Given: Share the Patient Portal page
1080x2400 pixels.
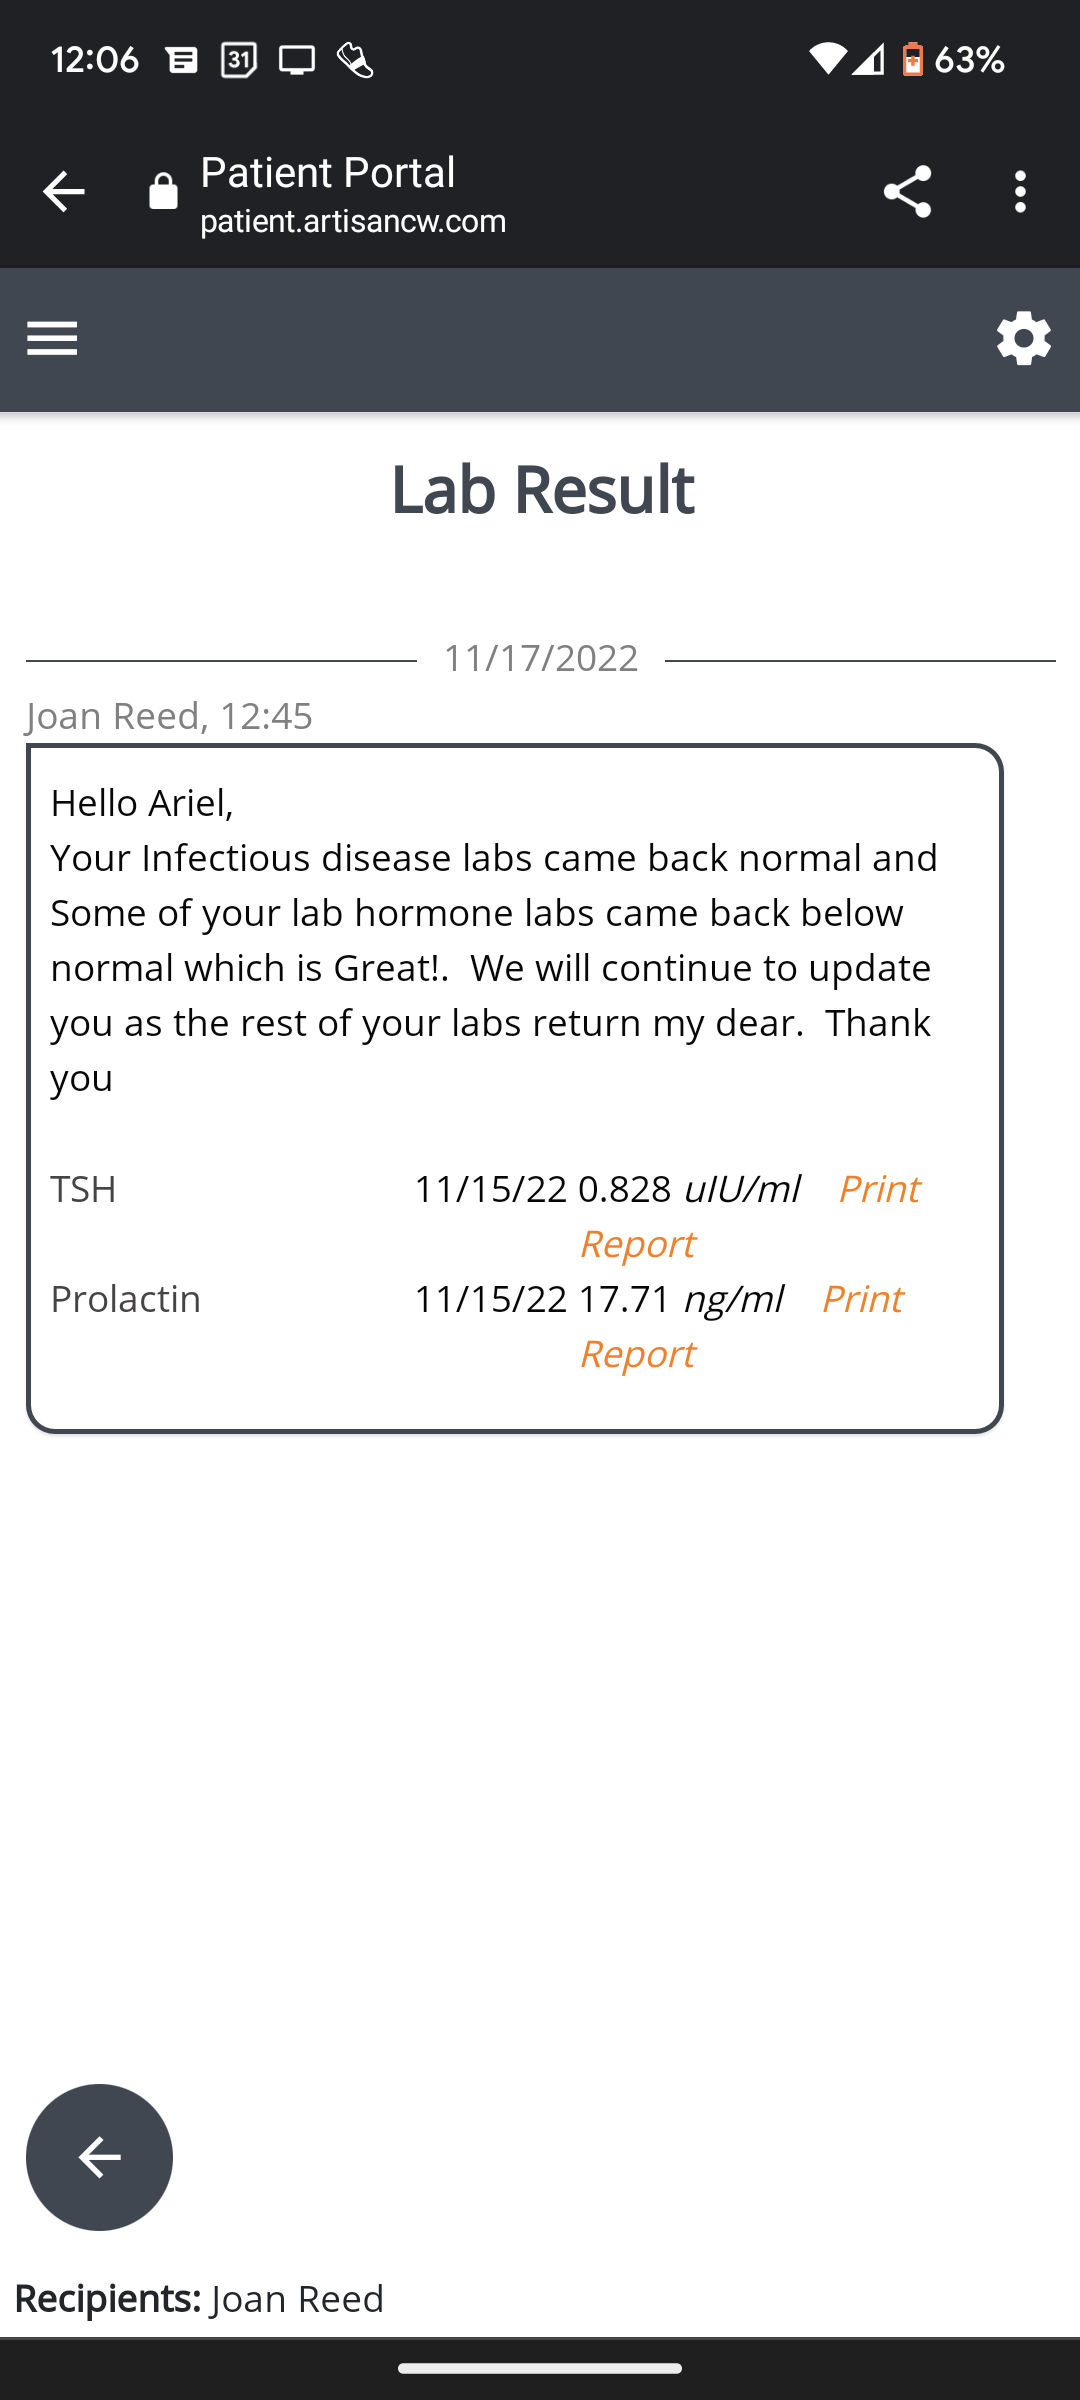Looking at the screenshot, I should click(x=907, y=192).
